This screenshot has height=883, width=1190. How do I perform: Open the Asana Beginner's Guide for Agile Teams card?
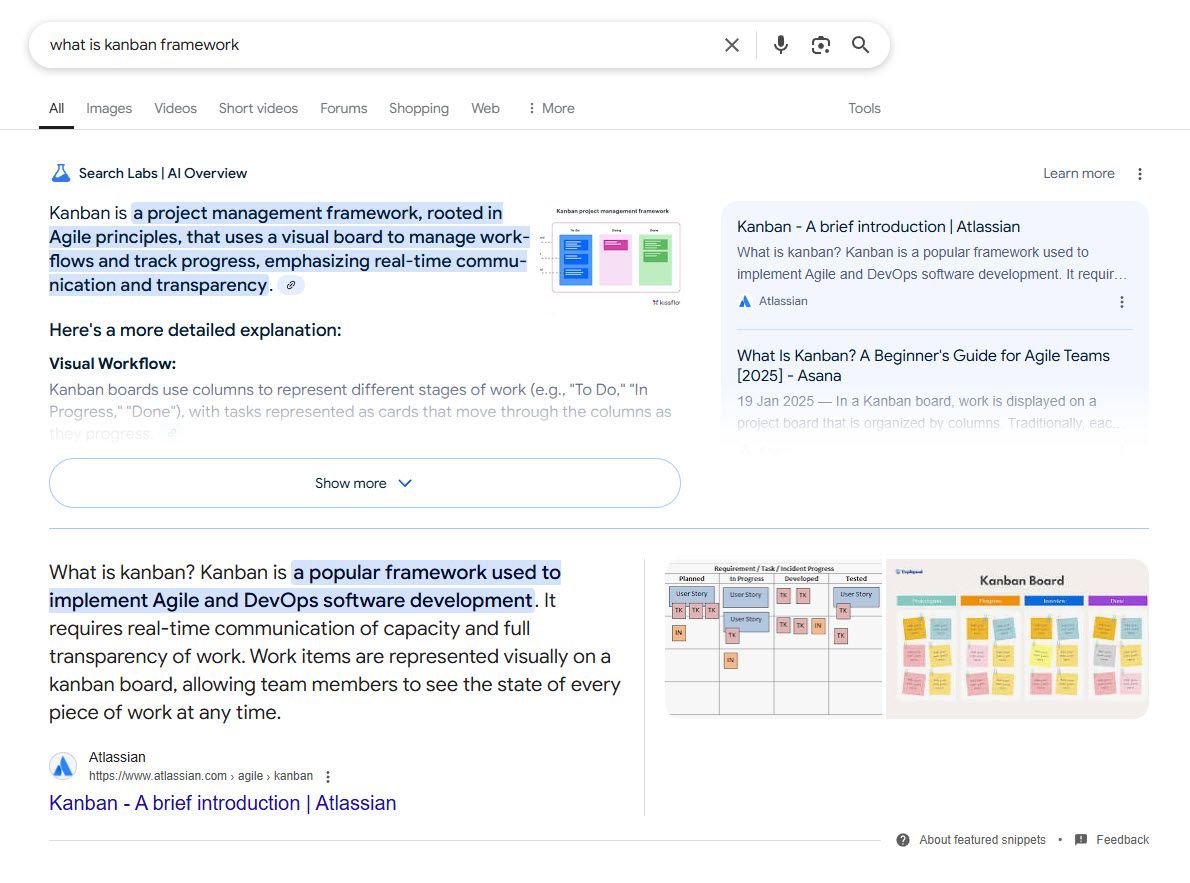click(x=923, y=365)
